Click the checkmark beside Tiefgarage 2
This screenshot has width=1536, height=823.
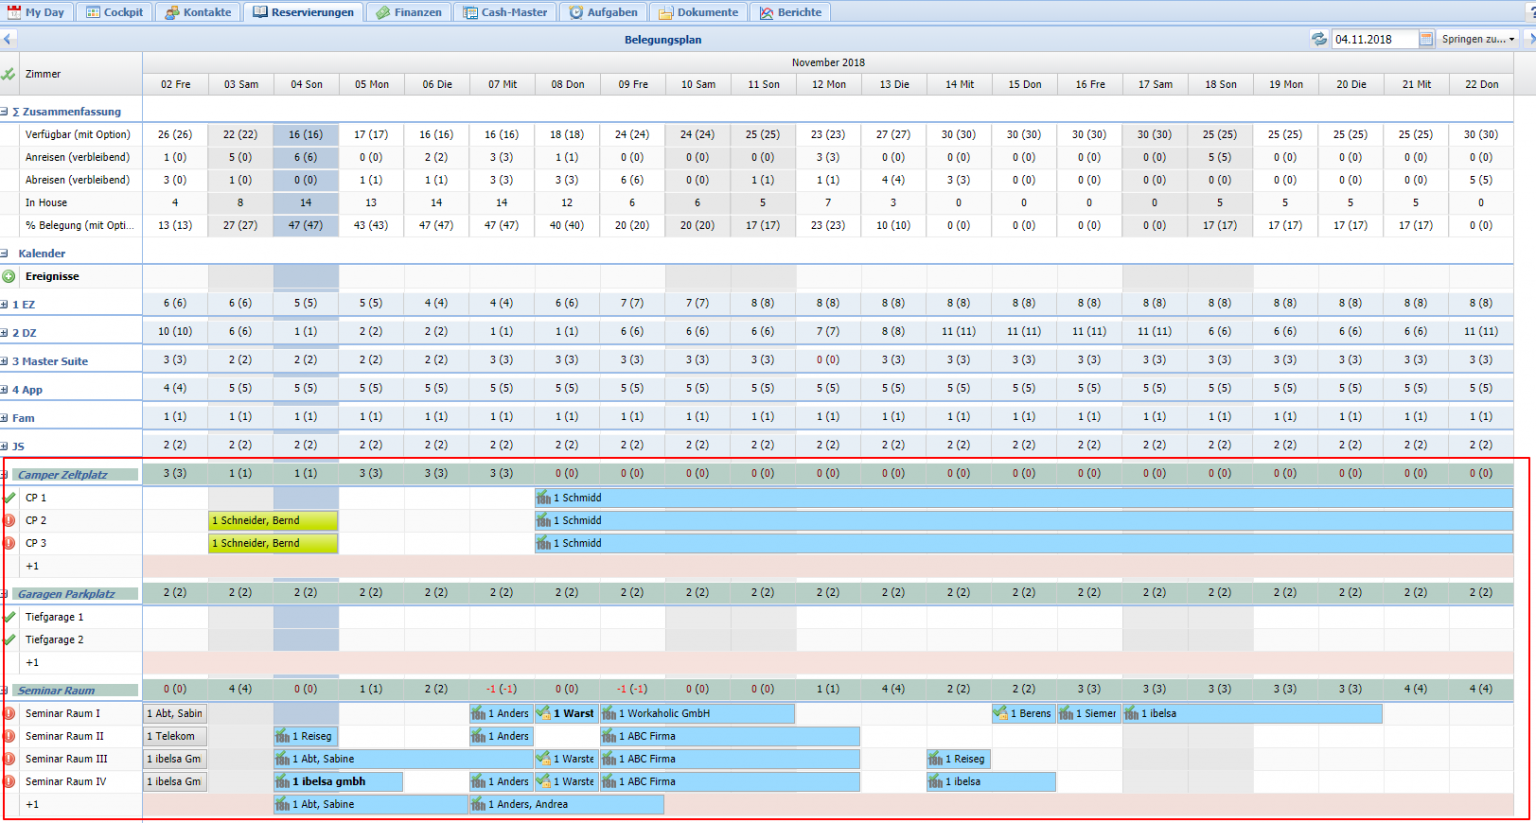(x=9, y=640)
